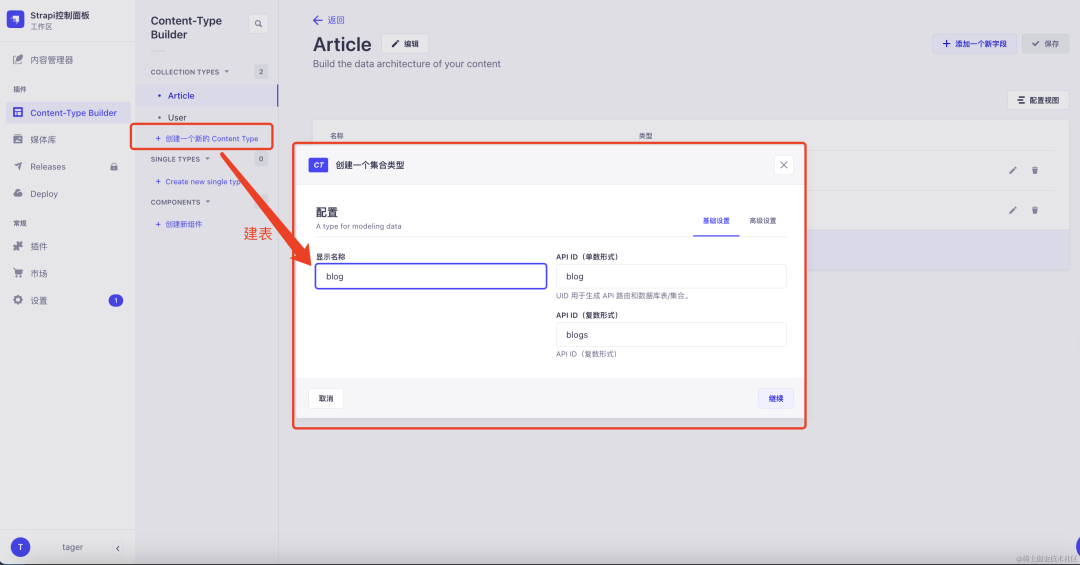Click the single types count badge 0
Image resolution: width=1080 pixels, height=565 pixels.
[260, 159]
